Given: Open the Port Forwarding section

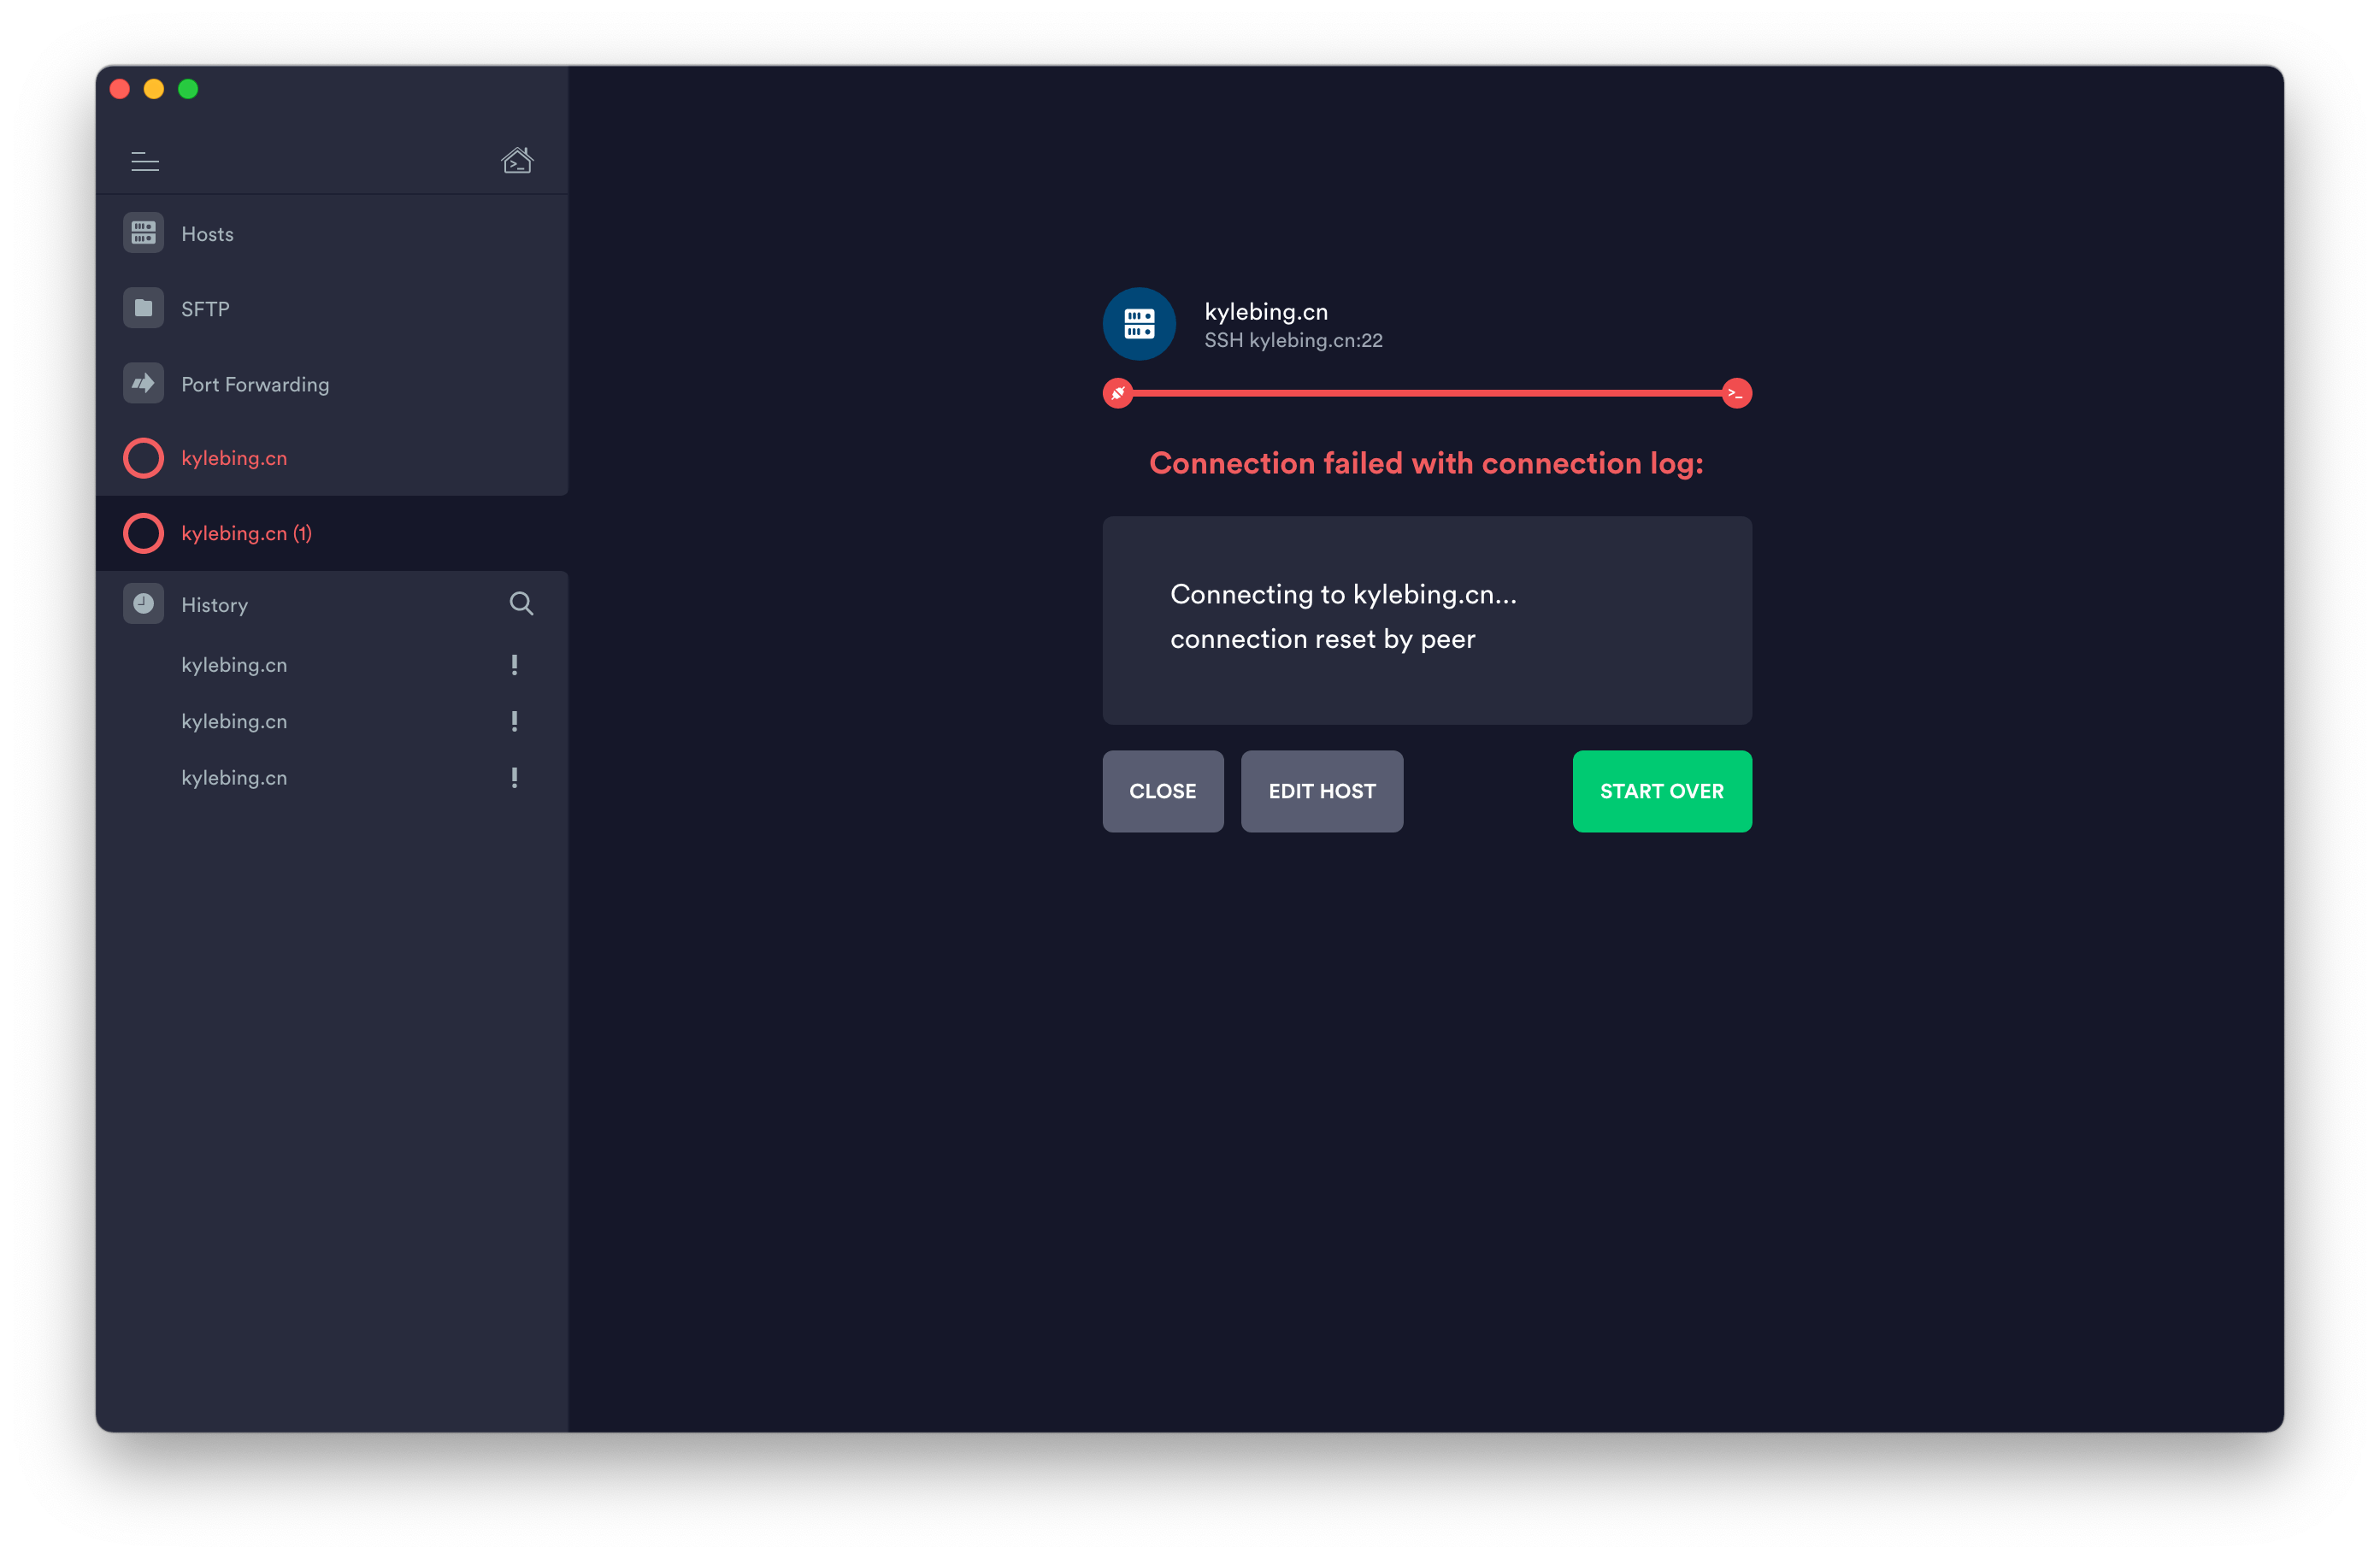Looking at the screenshot, I should pos(255,384).
